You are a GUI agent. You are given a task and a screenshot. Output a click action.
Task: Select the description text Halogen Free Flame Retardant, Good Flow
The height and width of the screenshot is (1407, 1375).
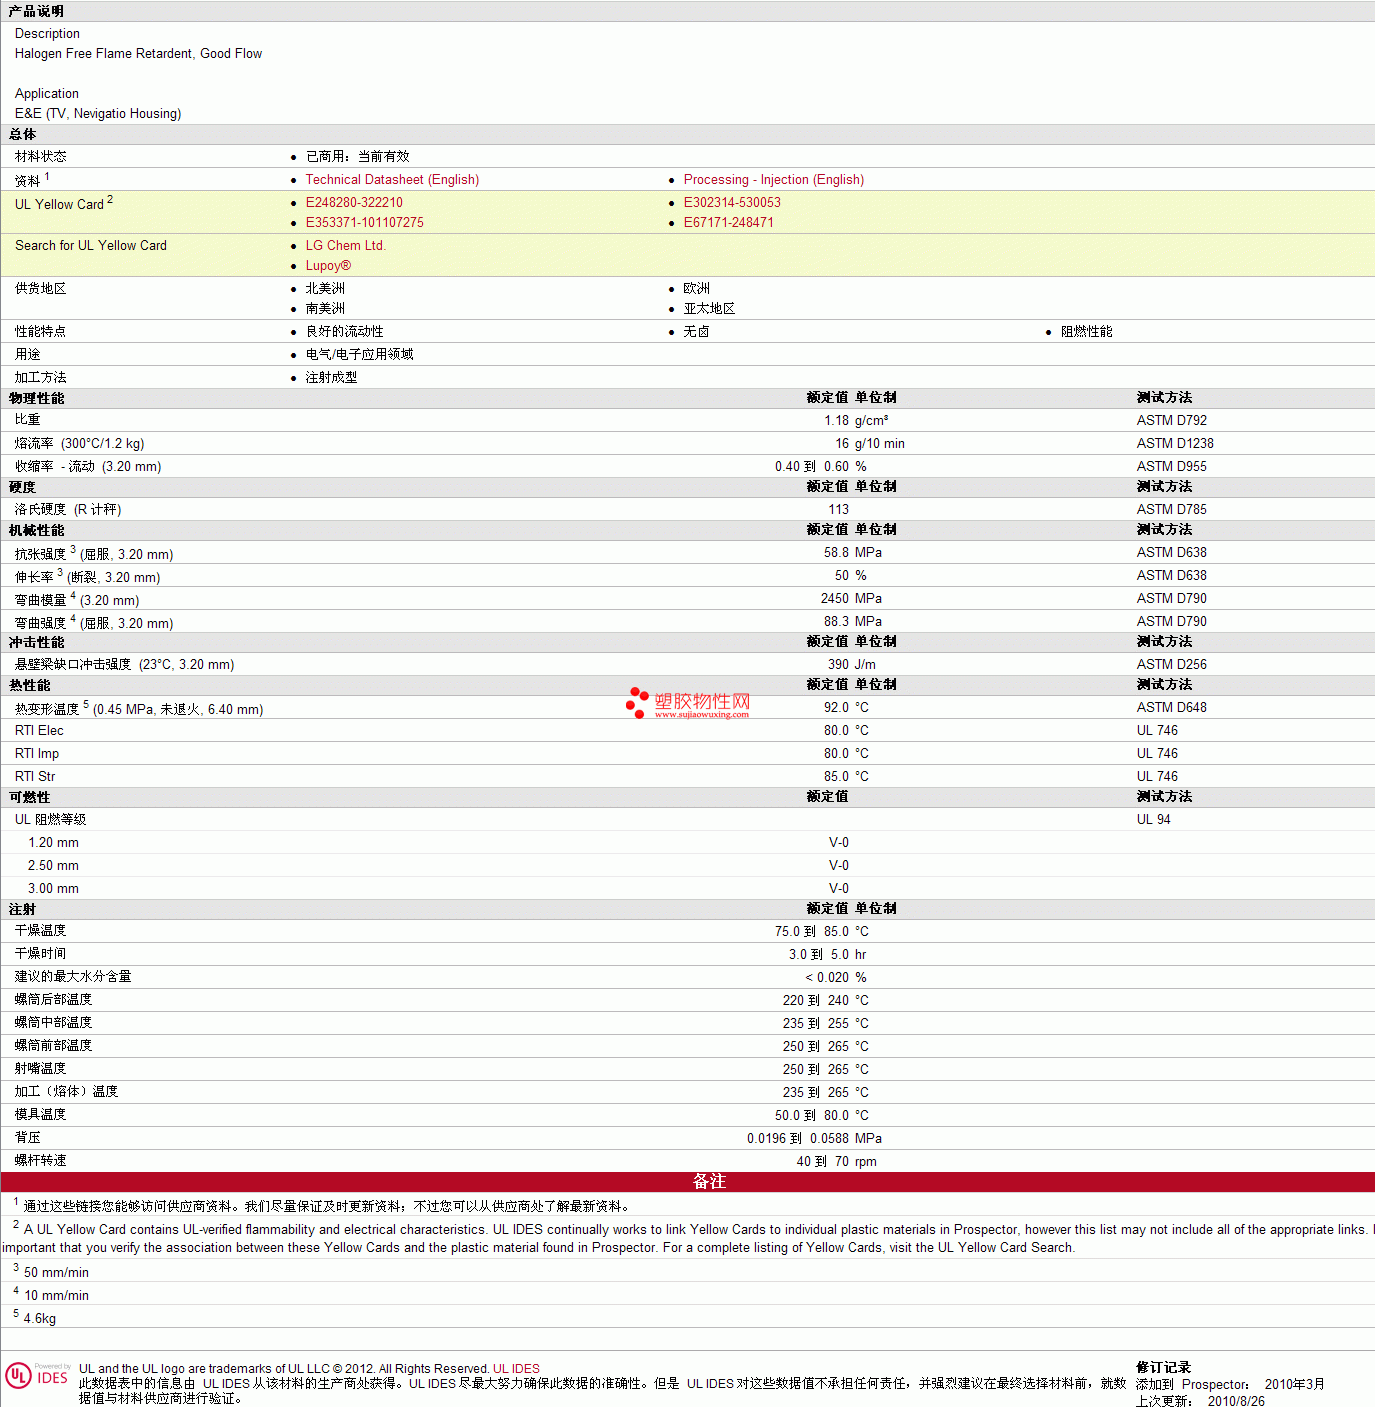(138, 54)
